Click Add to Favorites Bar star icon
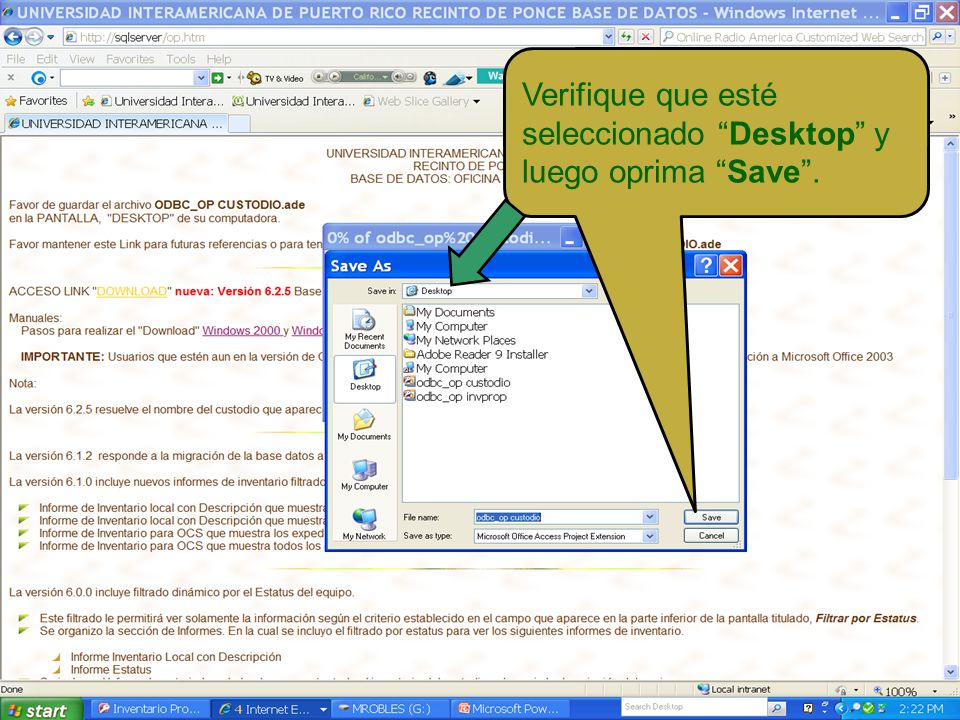The height and width of the screenshot is (720, 960). (88, 101)
